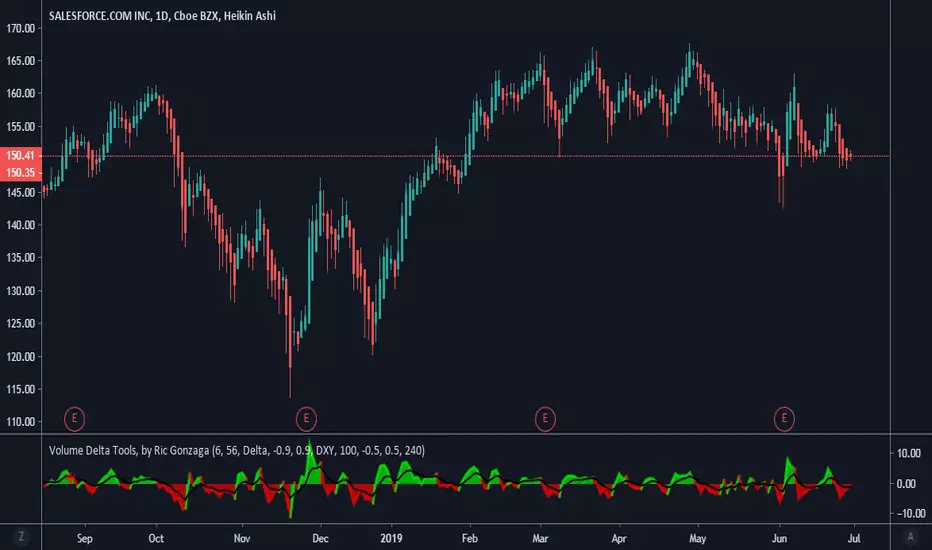932x550 pixels.
Task: Click the Feb label on time axis
Action: 470,538
